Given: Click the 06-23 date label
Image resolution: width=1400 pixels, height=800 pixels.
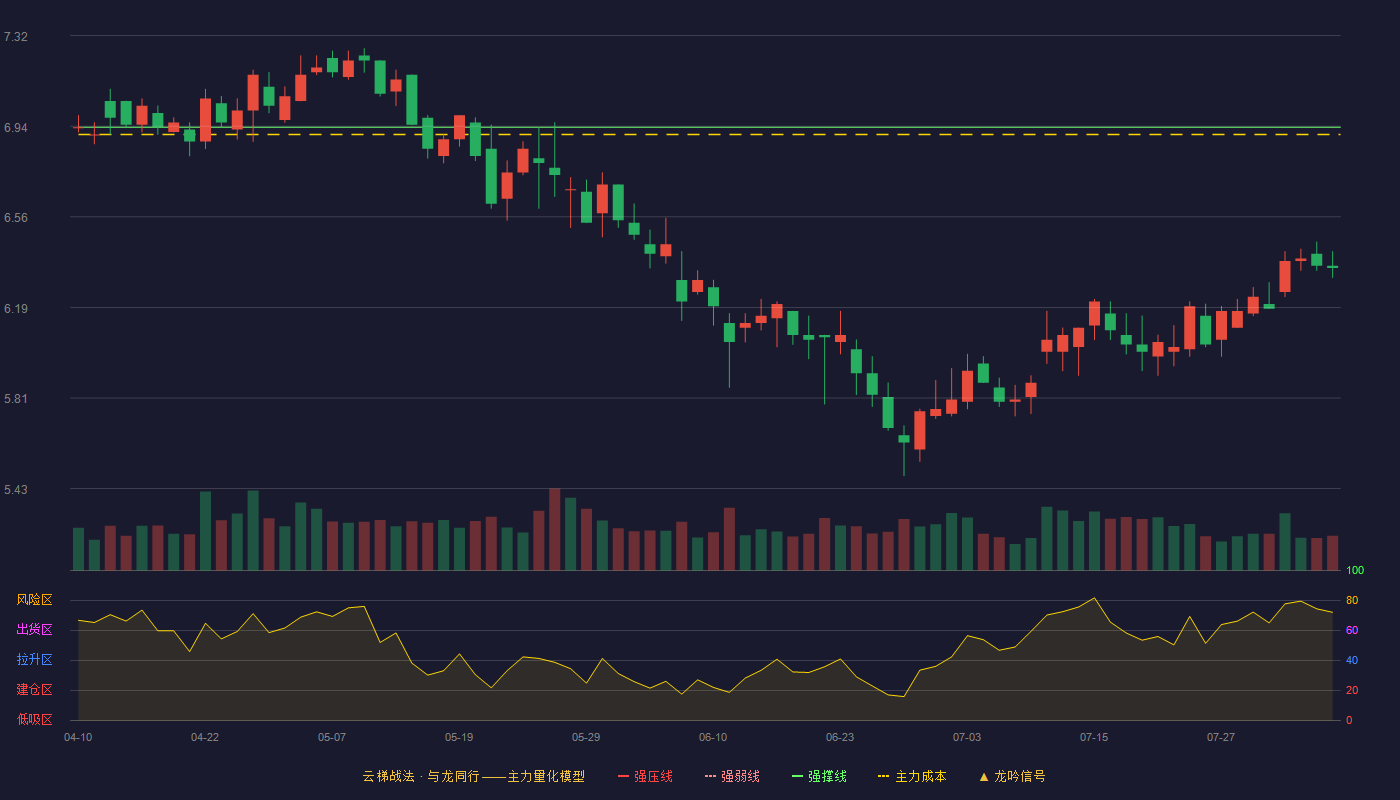Looking at the screenshot, I should 840,737.
